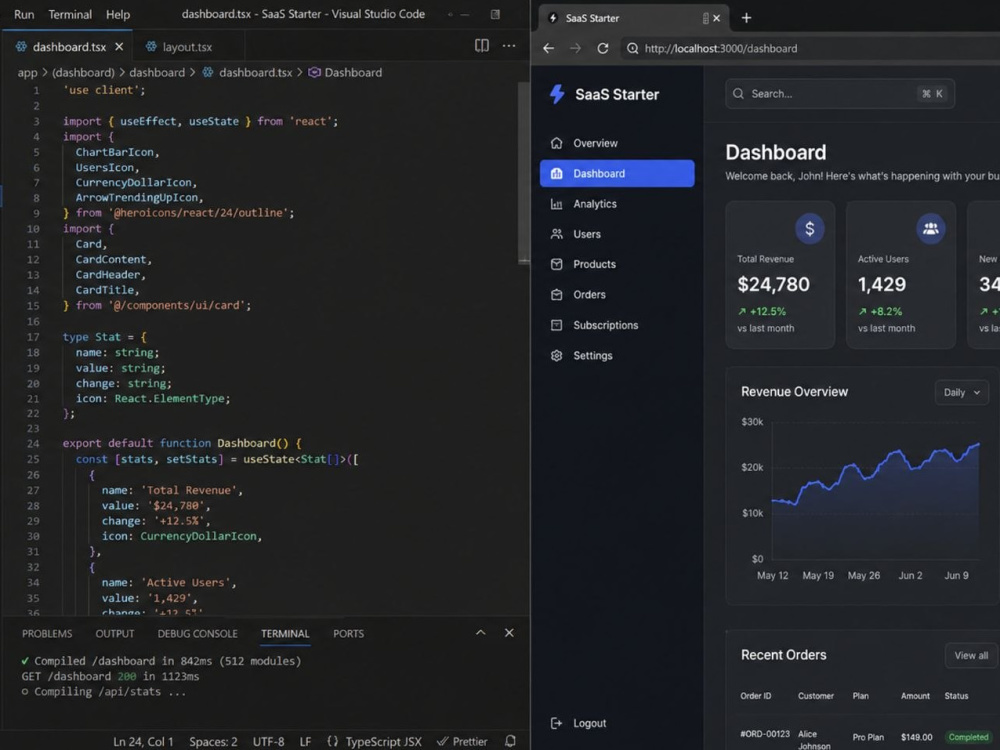
Task: Click the $24,780 revenue value
Action: (773, 284)
